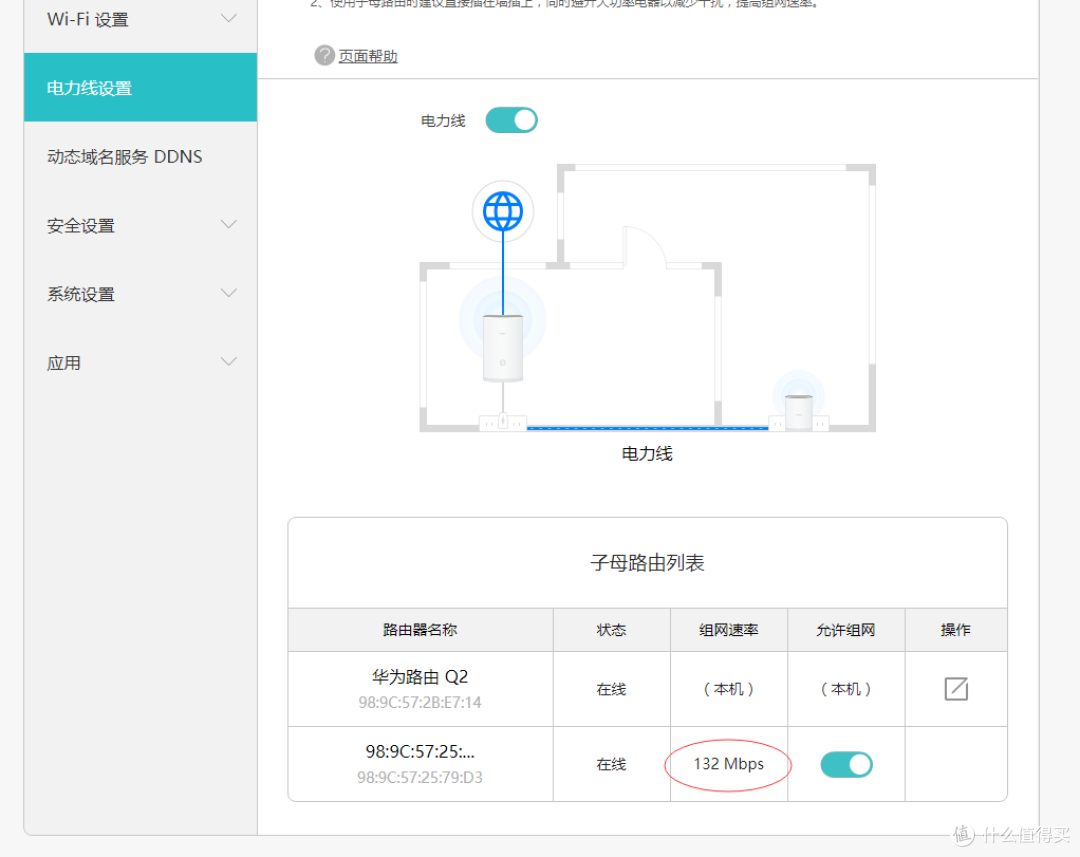Click the 路由器名称 column header
The height and width of the screenshot is (857, 1080).
coord(420,630)
